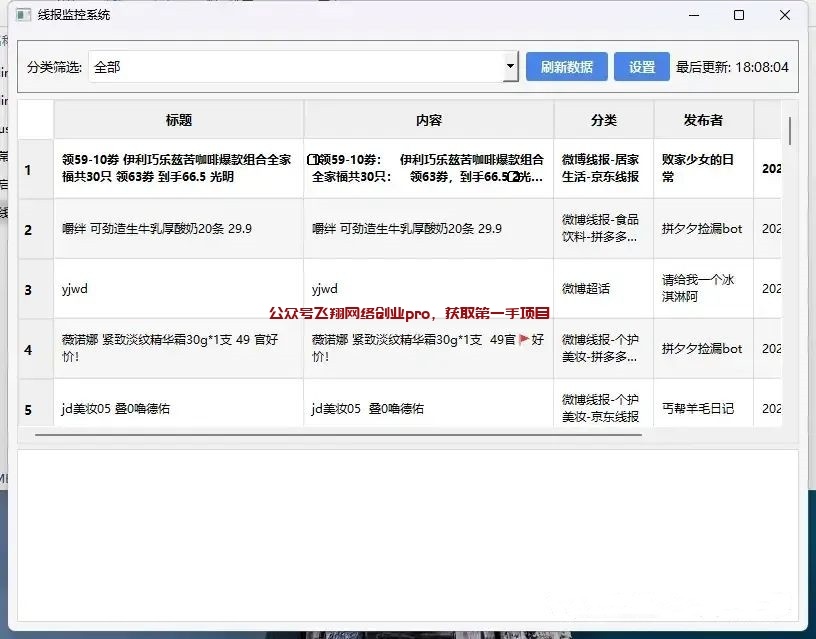The image size is (816, 639).
Task: Click 拼夕夕捡漏bot publisher in row 2
Action: [703, 229]
